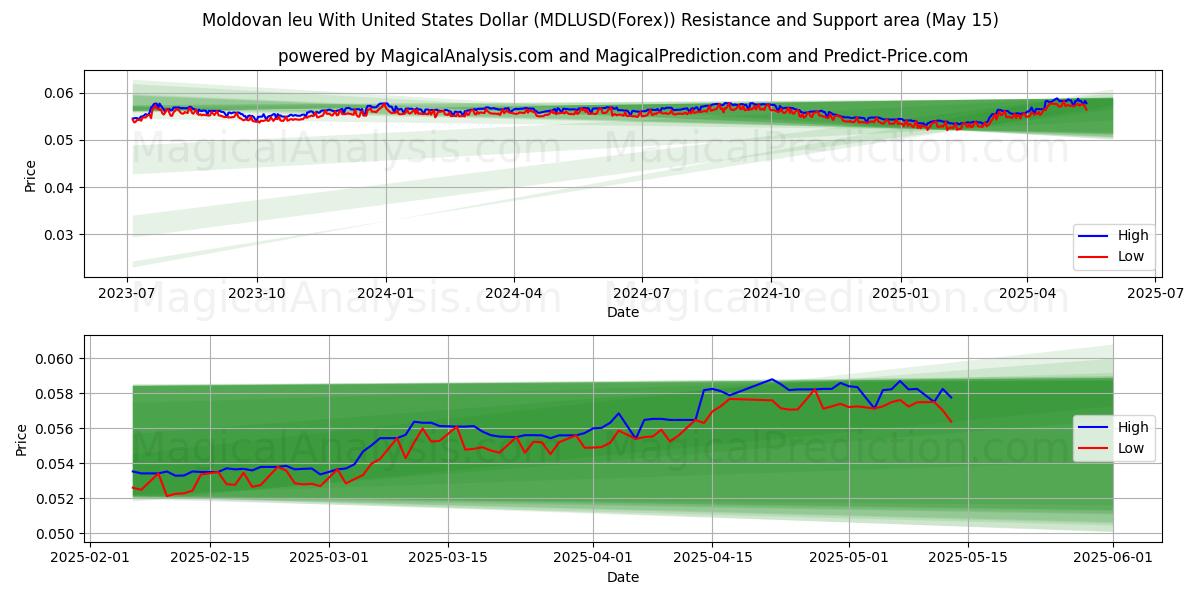Viewport: 1200px width, 600px height.
Task: Click the '2025-07' tick label on top chart
Action: click(x=1154, y=295)
